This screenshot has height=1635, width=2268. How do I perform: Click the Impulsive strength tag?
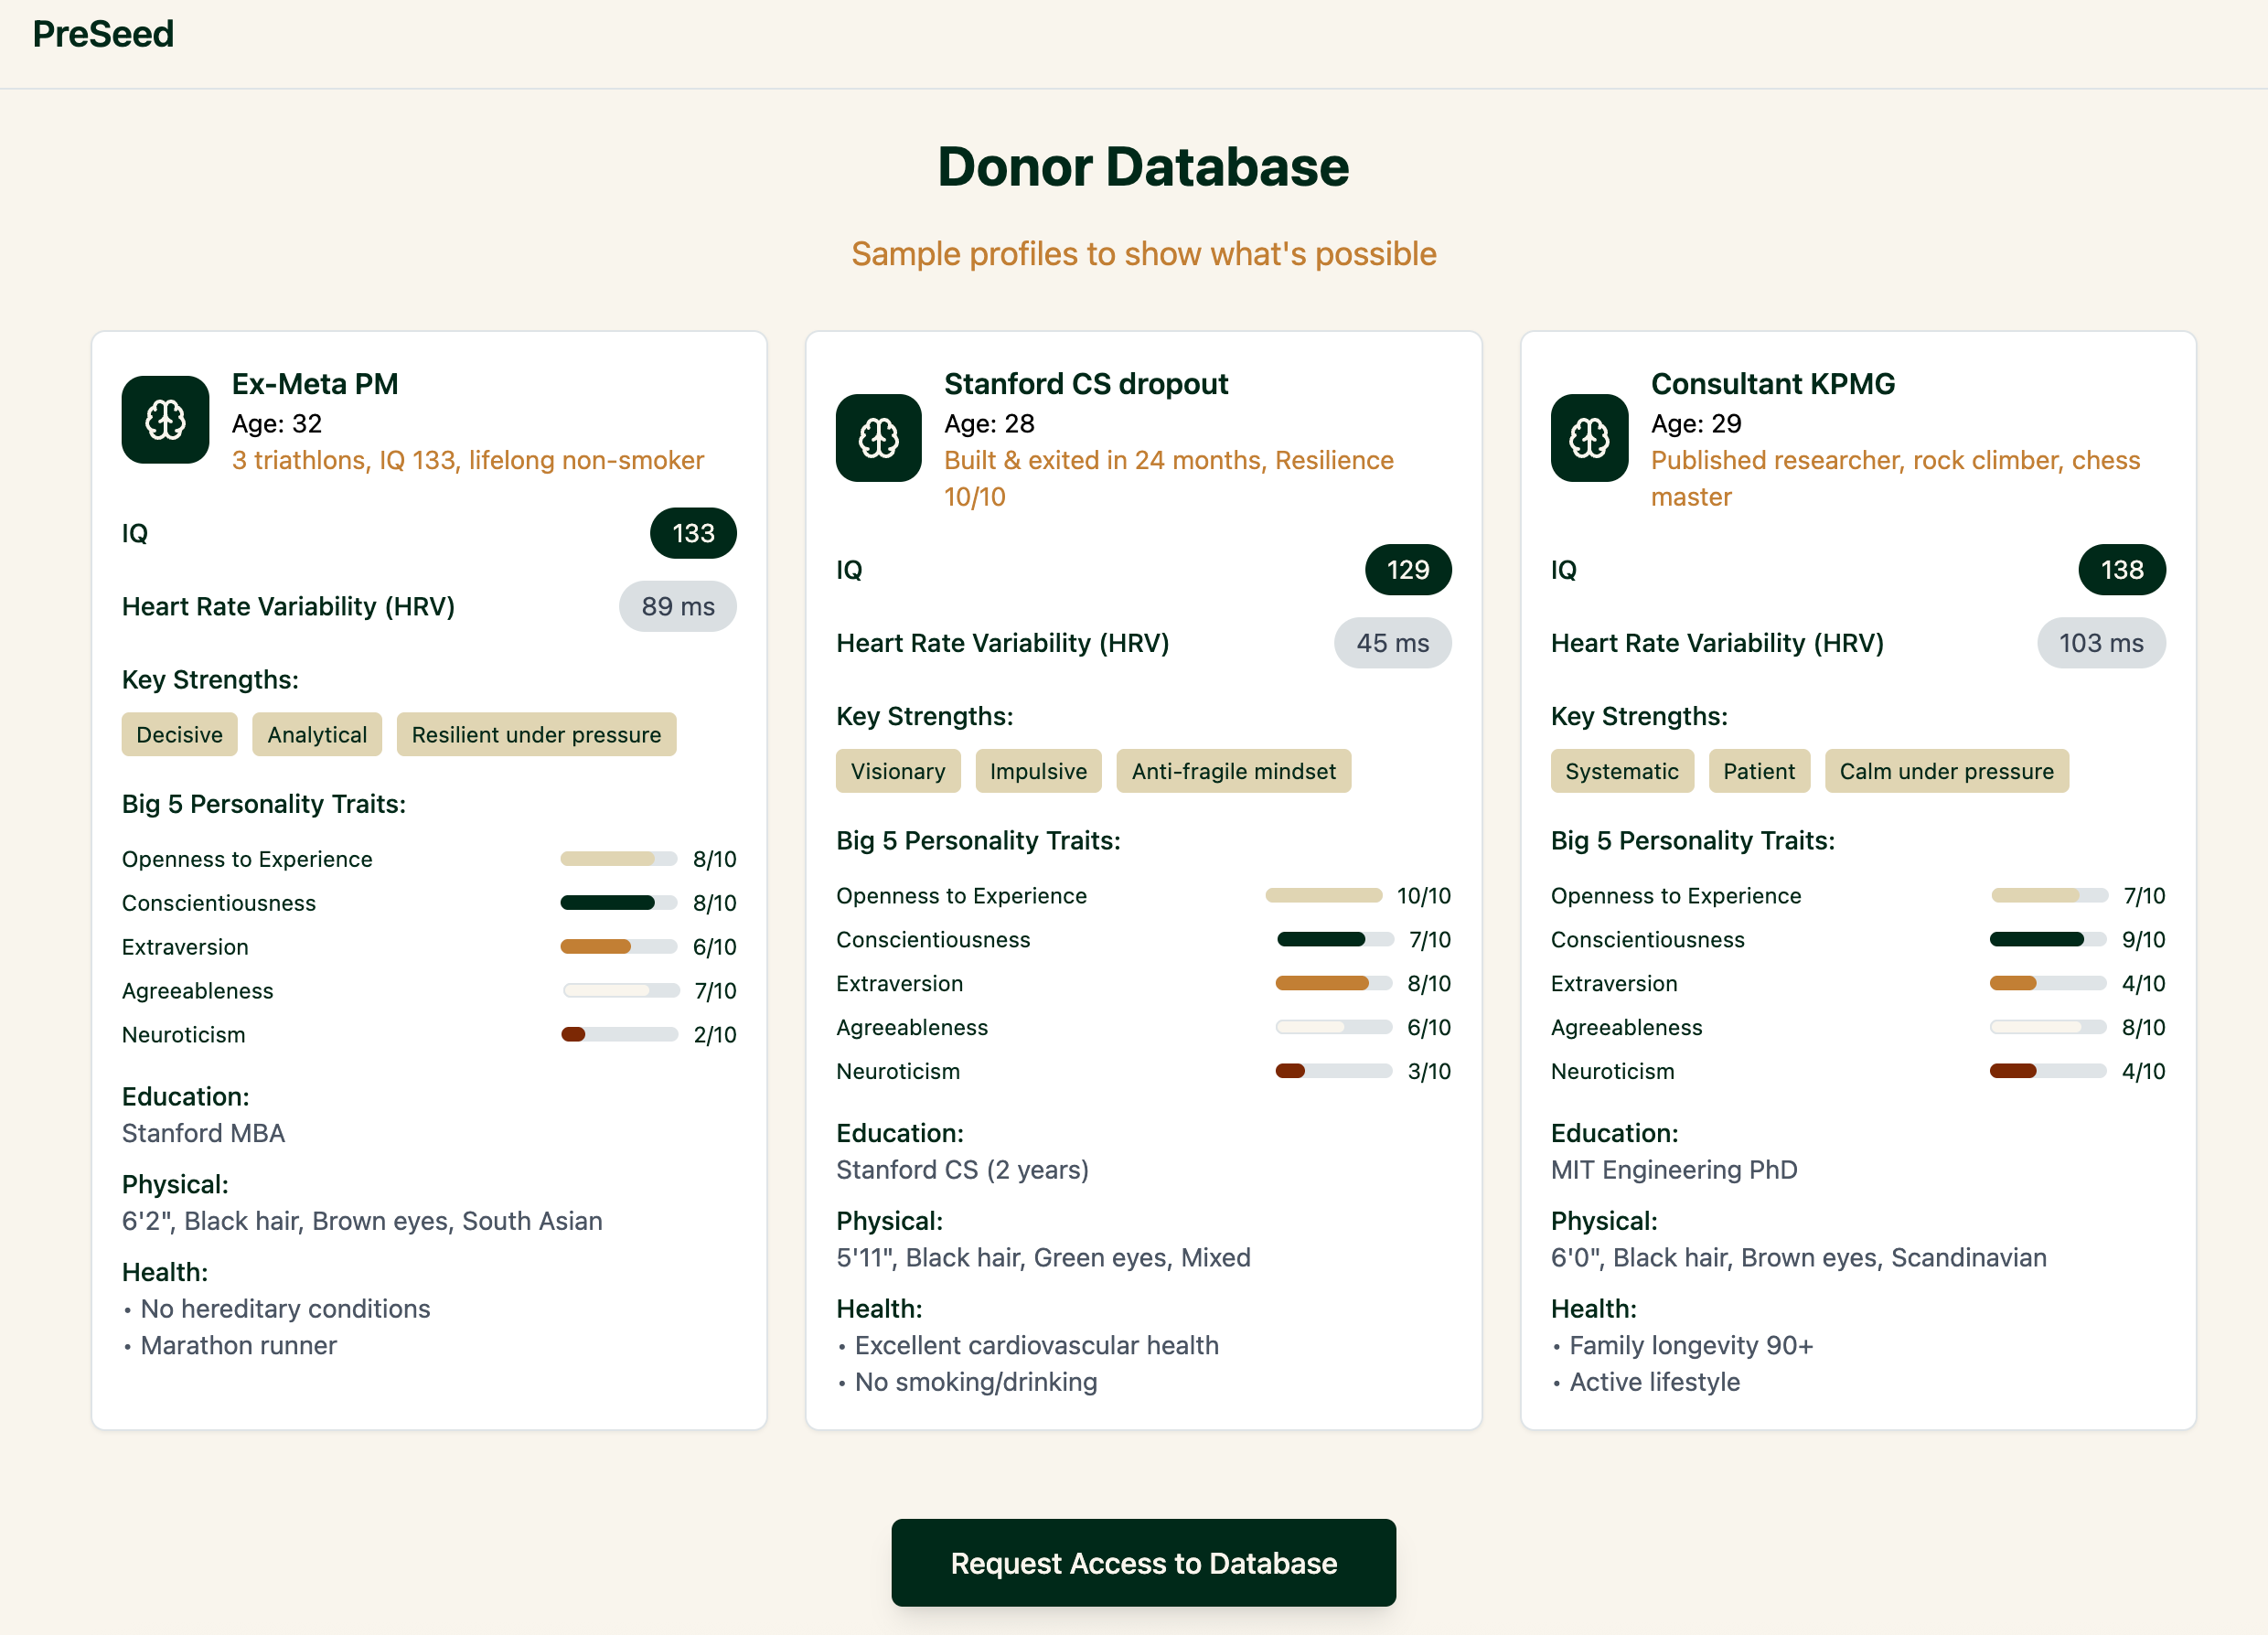[x=1037, y=771]
